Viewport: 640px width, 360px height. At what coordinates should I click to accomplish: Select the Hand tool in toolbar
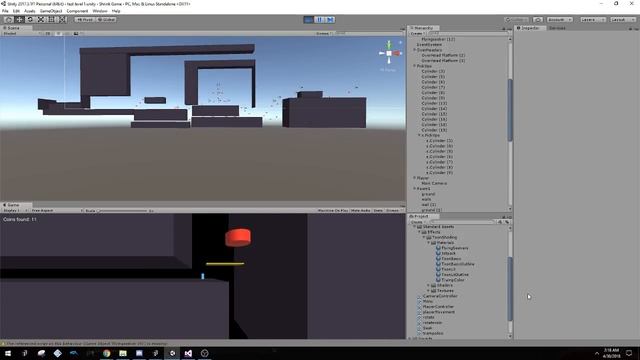pyautogui.click(x=9, y=20)
